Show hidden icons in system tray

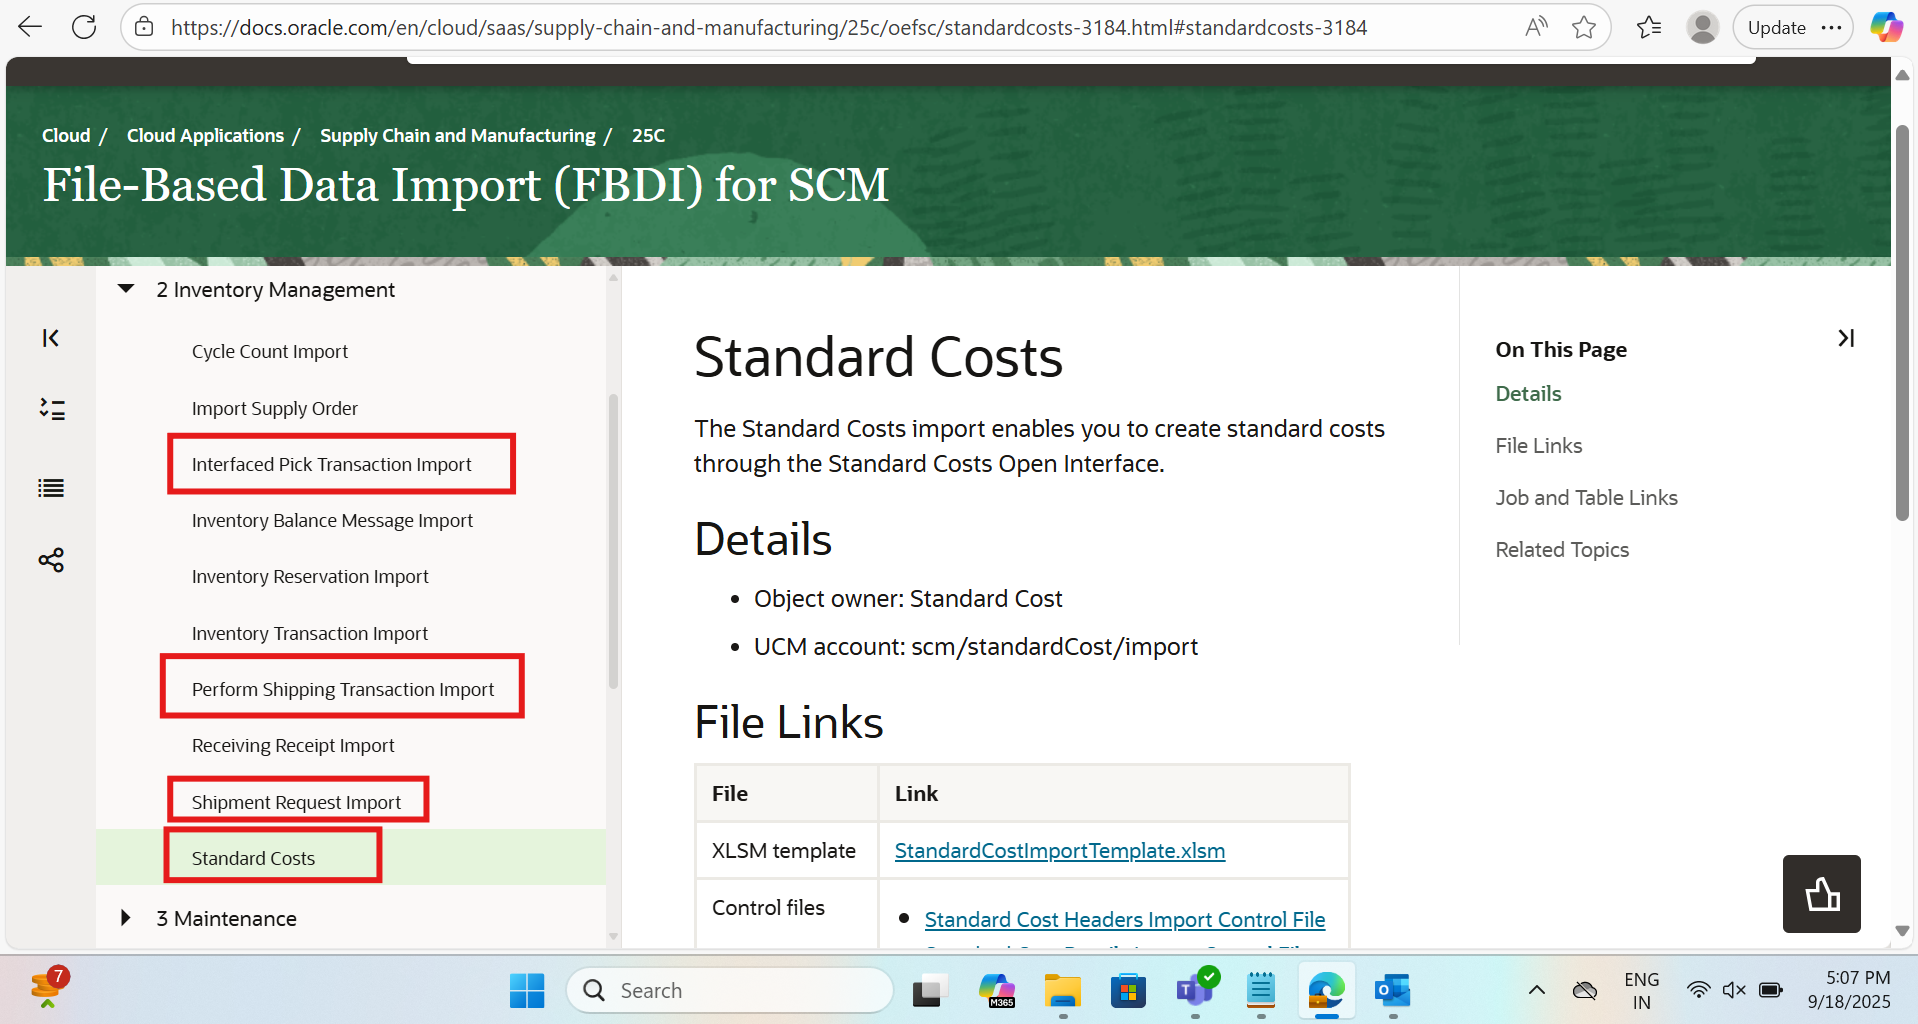pyautogui.click(x=1536, y=990)
